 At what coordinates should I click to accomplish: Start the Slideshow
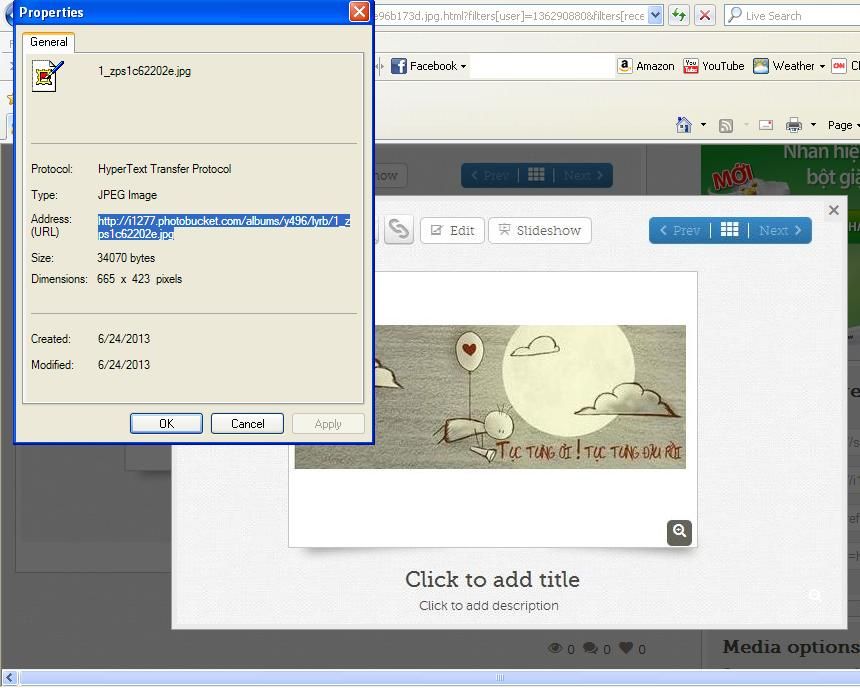coord(540,230)
